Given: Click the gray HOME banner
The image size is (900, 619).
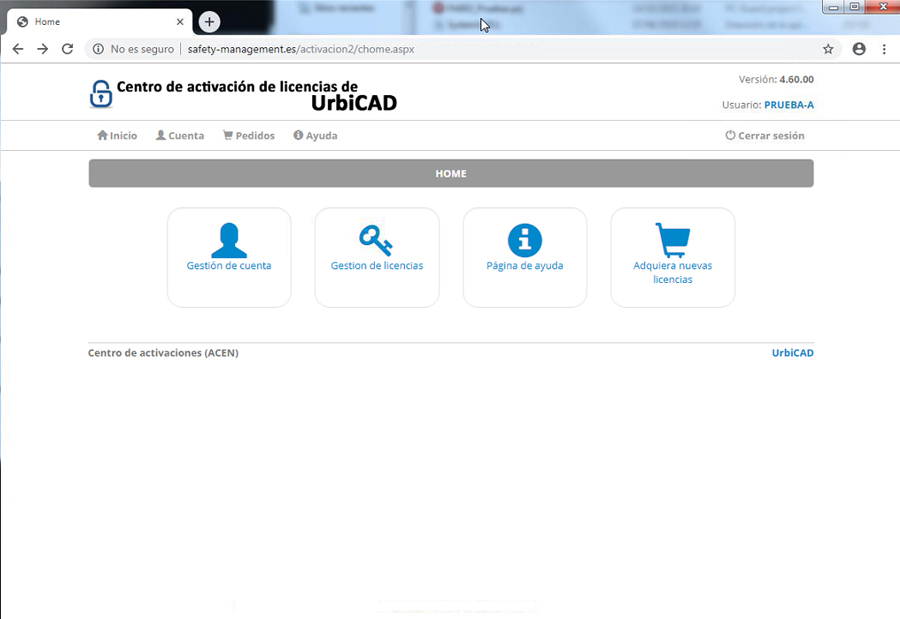Looking at the screenshot, I should point(451,173).
